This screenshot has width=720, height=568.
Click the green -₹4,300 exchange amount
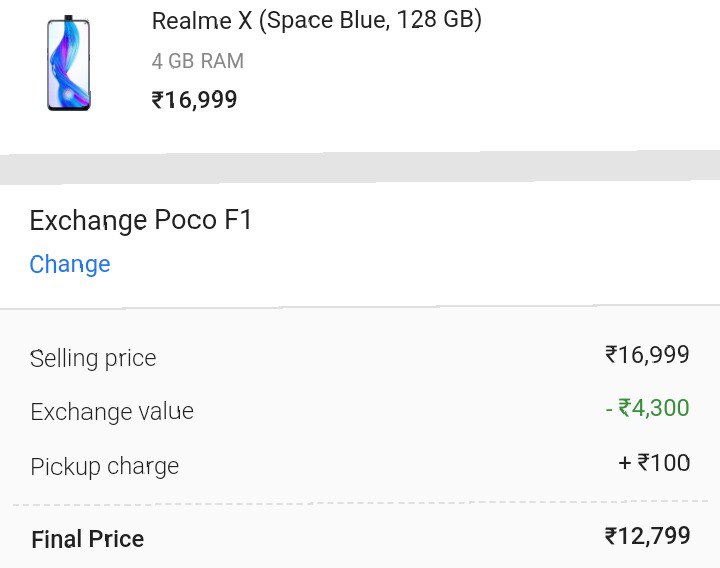(x=647, y=408)
